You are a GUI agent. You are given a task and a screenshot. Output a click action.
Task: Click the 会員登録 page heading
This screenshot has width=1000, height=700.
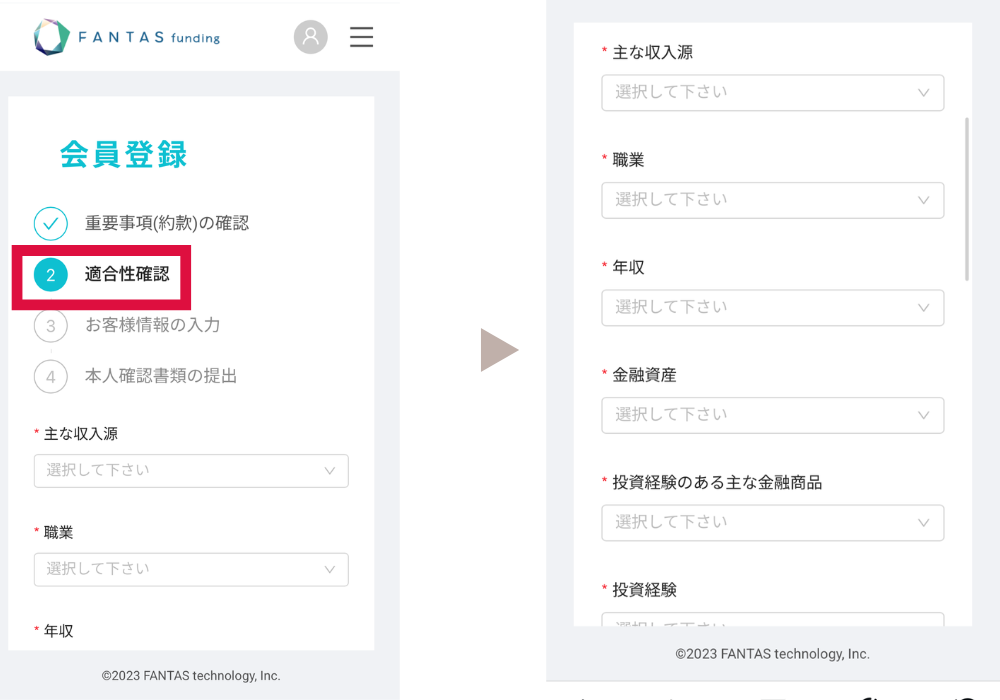coord(123,155)
